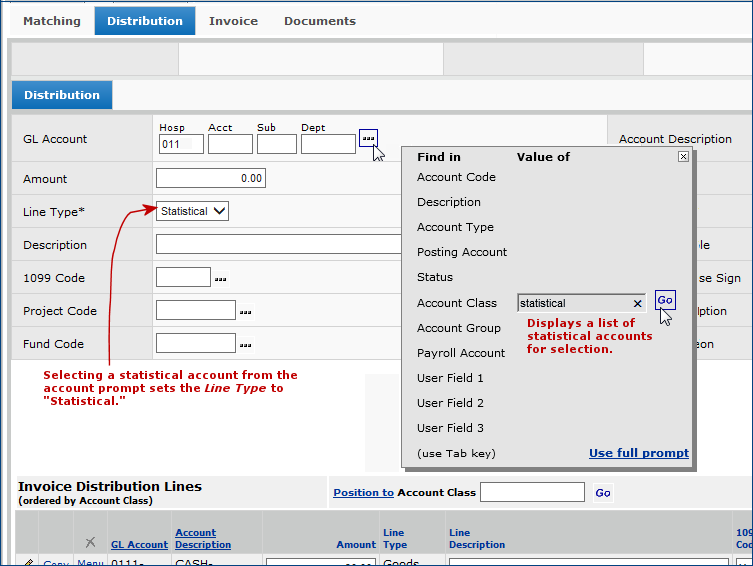This screenshot has width=753, height=566.
Task: Focus the Hosp field containing 011
Action: (x=181, y=145)
